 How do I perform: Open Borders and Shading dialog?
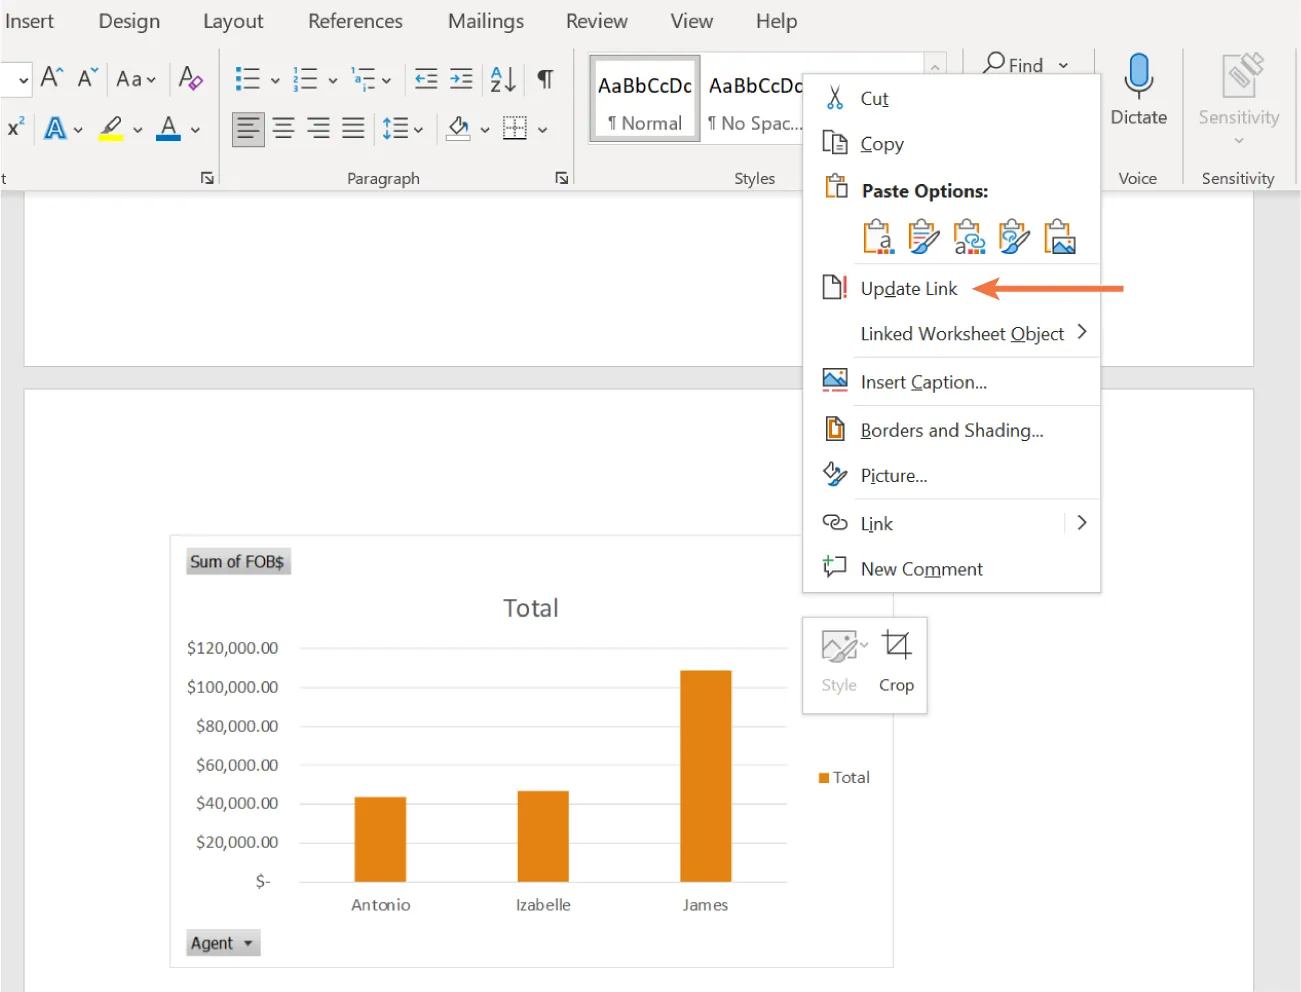click(951, 430)
